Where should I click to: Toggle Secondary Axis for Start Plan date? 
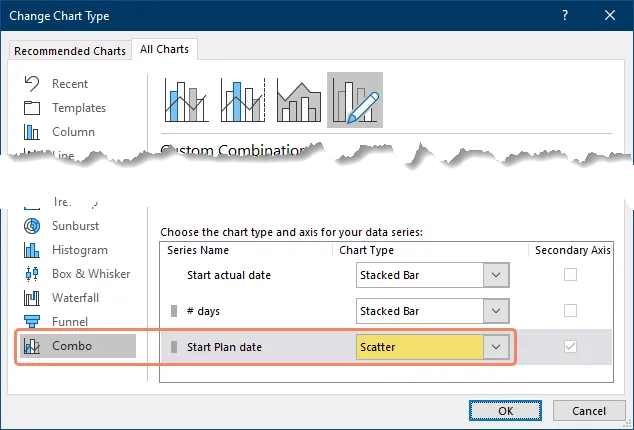click(x=570, y=347)
